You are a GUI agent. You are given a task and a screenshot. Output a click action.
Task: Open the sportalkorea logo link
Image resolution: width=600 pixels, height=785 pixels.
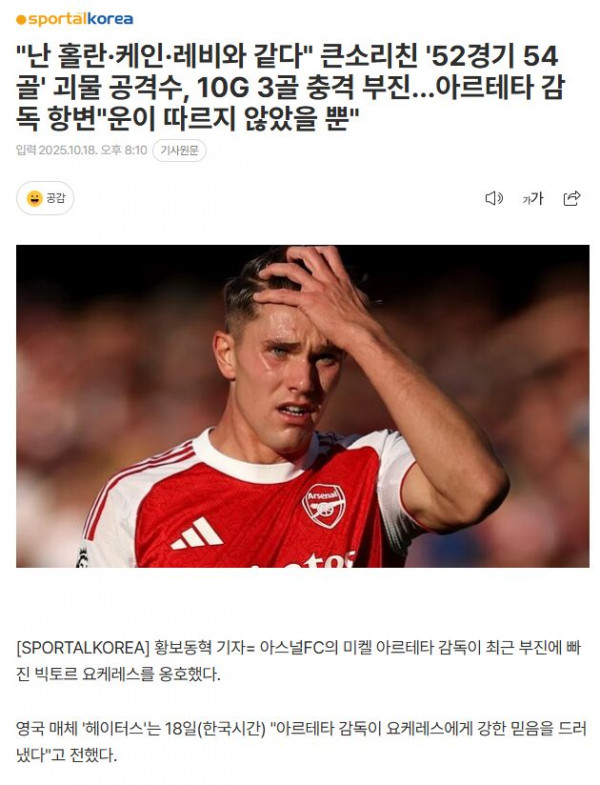pos(75,20)
